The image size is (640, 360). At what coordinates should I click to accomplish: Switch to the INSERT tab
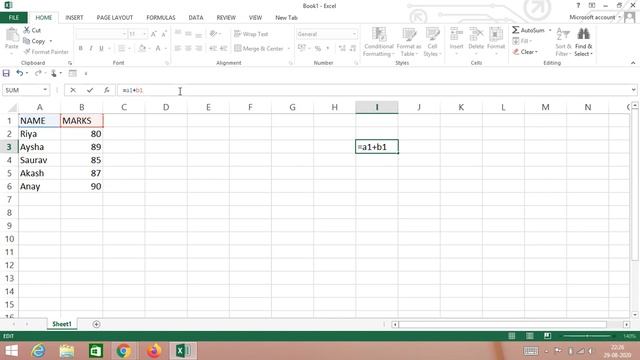pyautogui.click(x=74, y=18)
